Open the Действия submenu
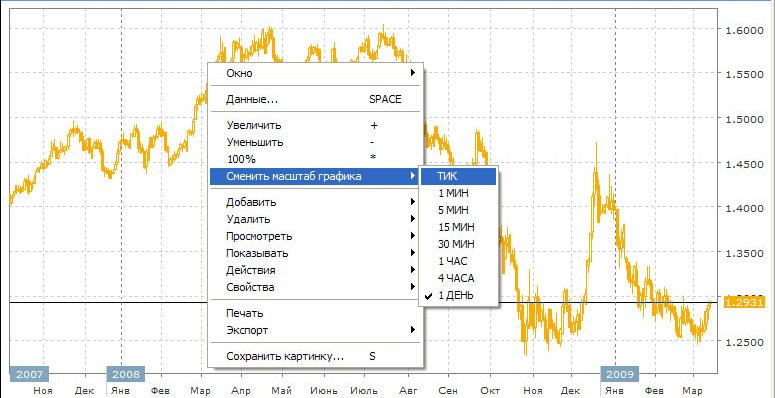 coord(315,270)
